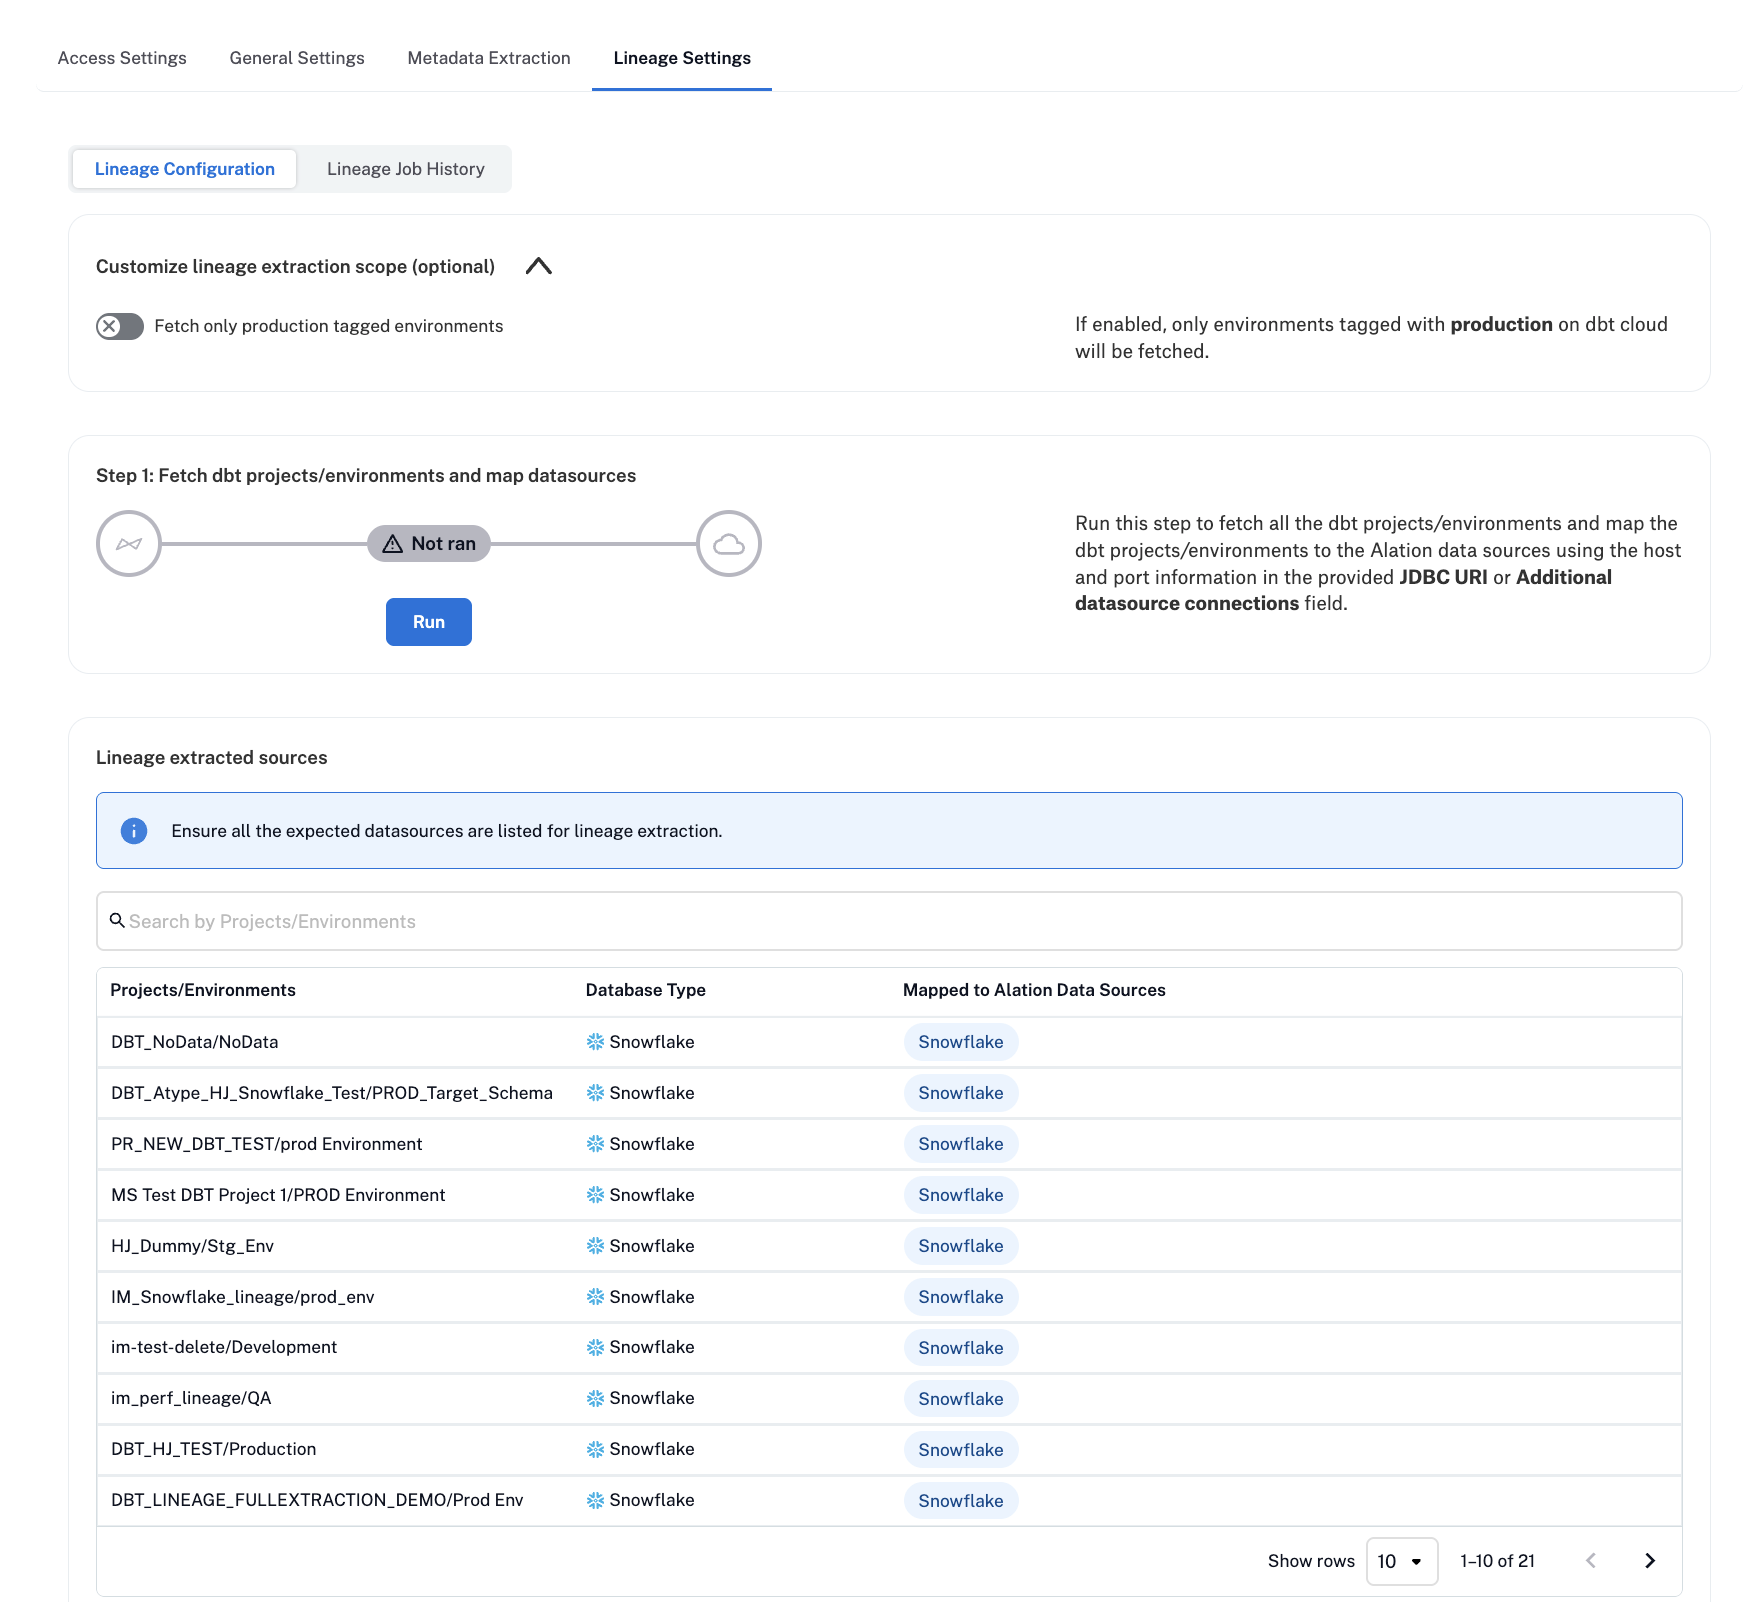Open Snowflake data source for im_perf_lineage/QA
Image resolution: width=1758 pixels, height=1602 pixels.
point(960,1399)
